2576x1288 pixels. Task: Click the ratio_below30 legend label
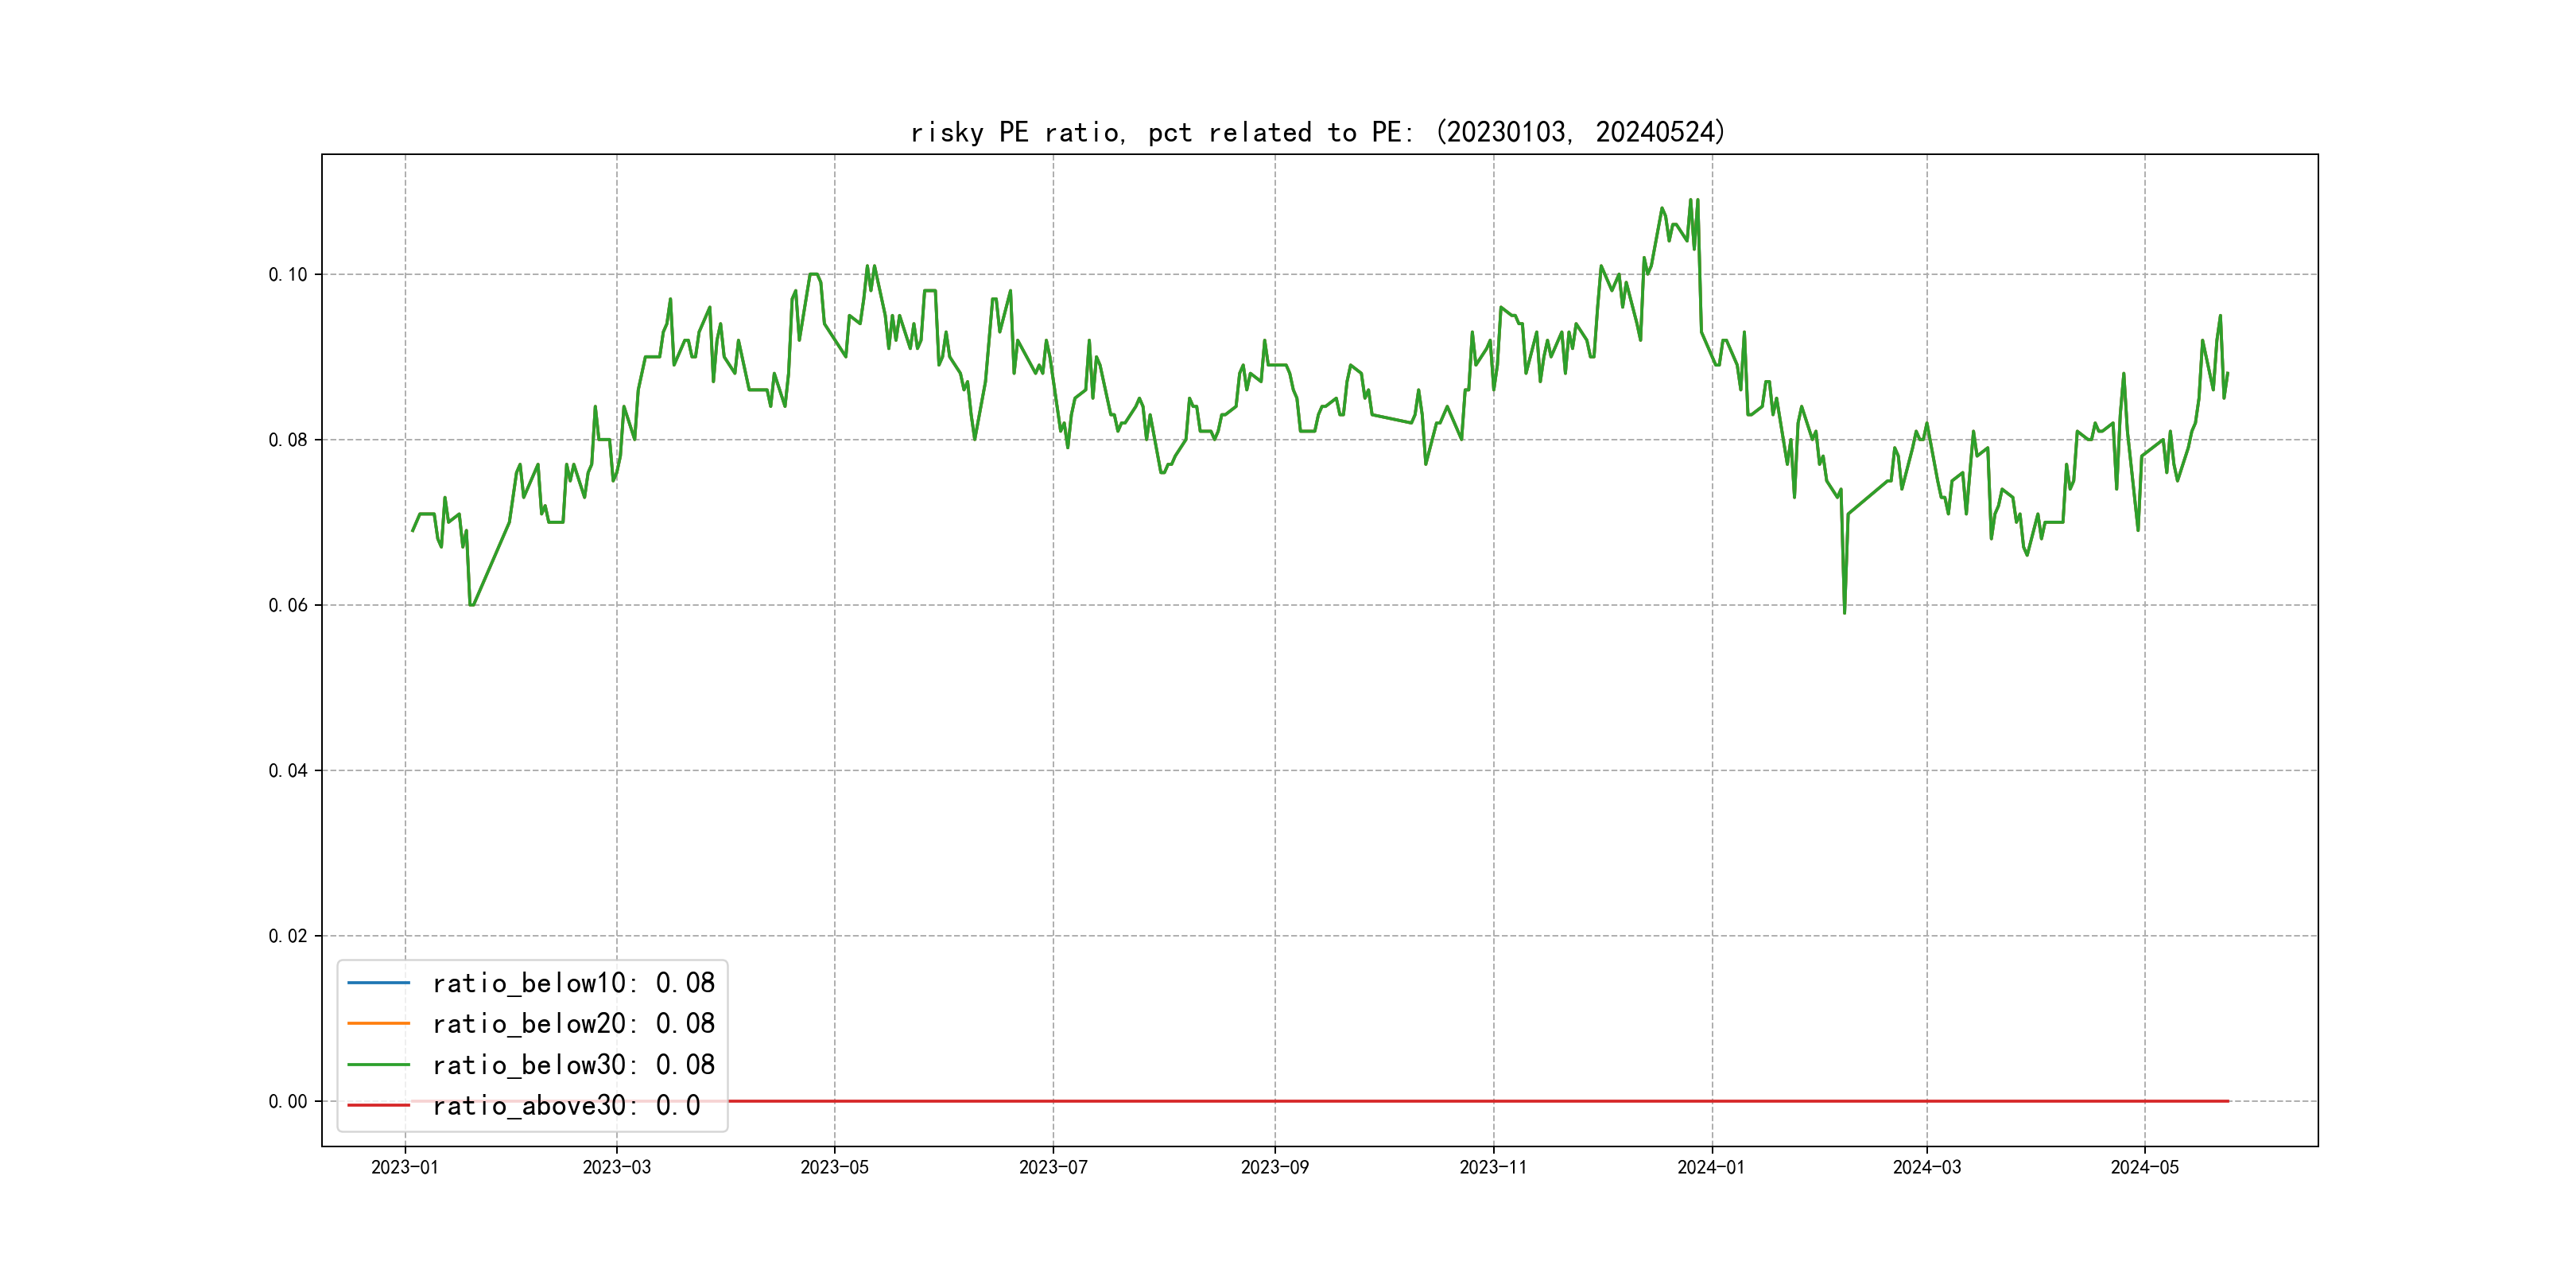tap(573, 1065)
